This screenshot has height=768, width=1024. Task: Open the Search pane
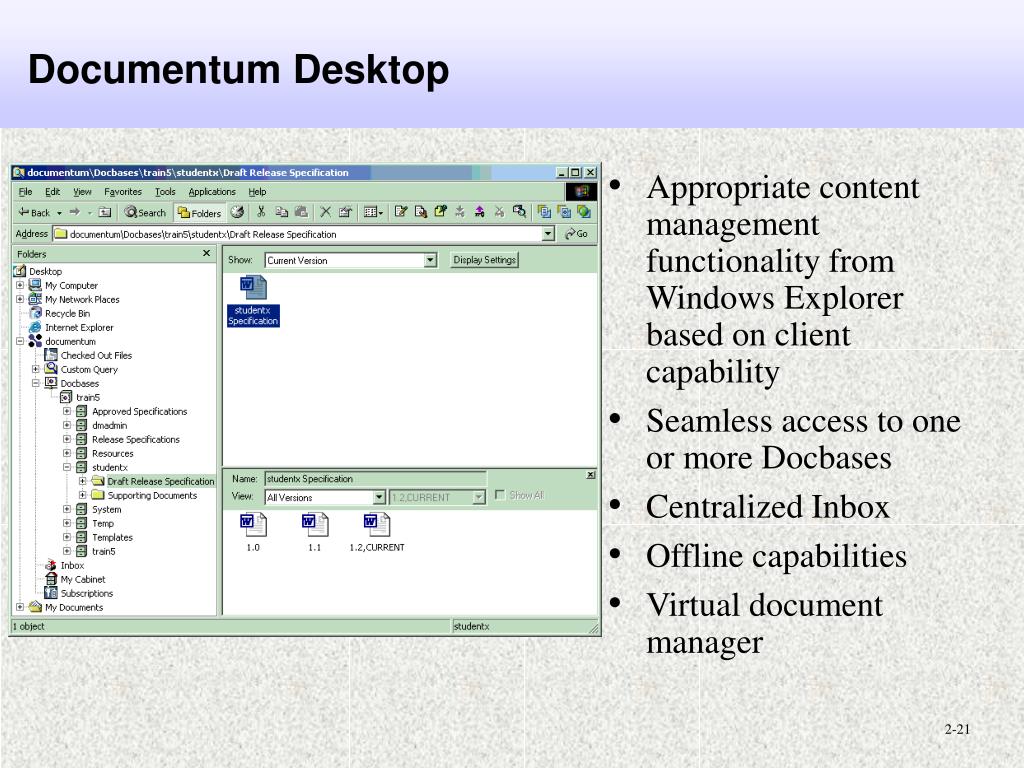pyautogui.click(x=145, y=212)
